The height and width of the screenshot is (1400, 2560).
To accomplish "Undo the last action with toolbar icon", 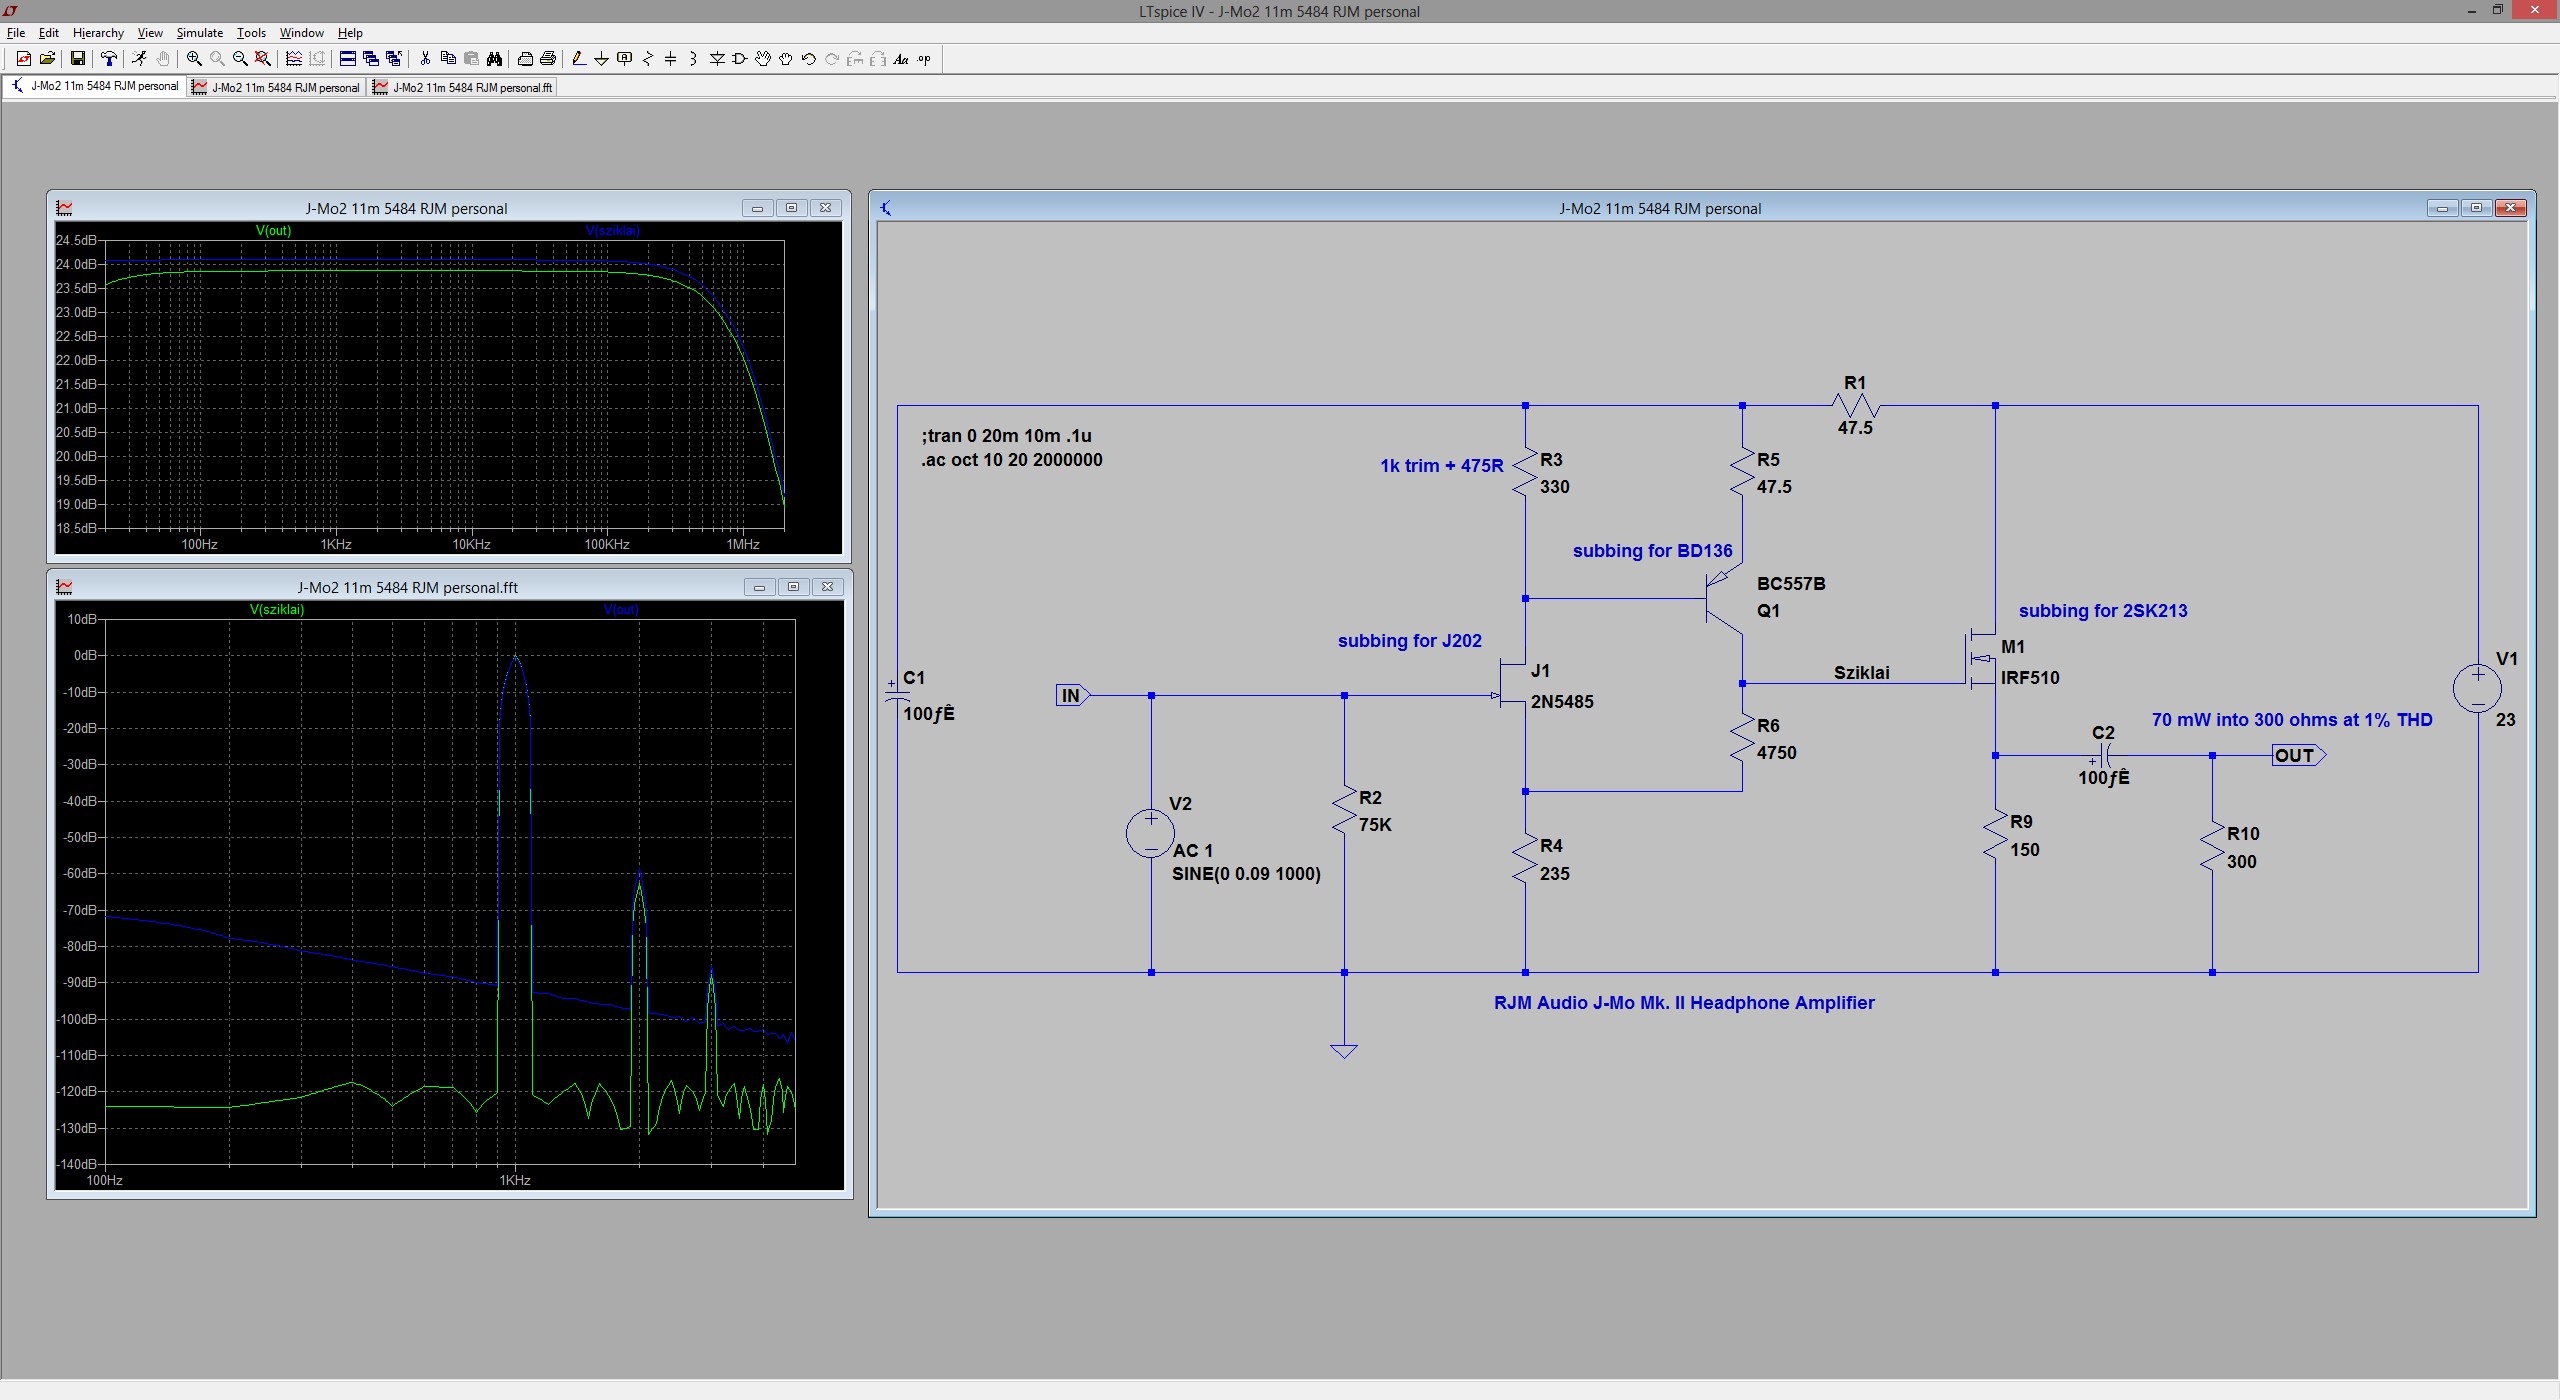I will click(x=809, y=59).
